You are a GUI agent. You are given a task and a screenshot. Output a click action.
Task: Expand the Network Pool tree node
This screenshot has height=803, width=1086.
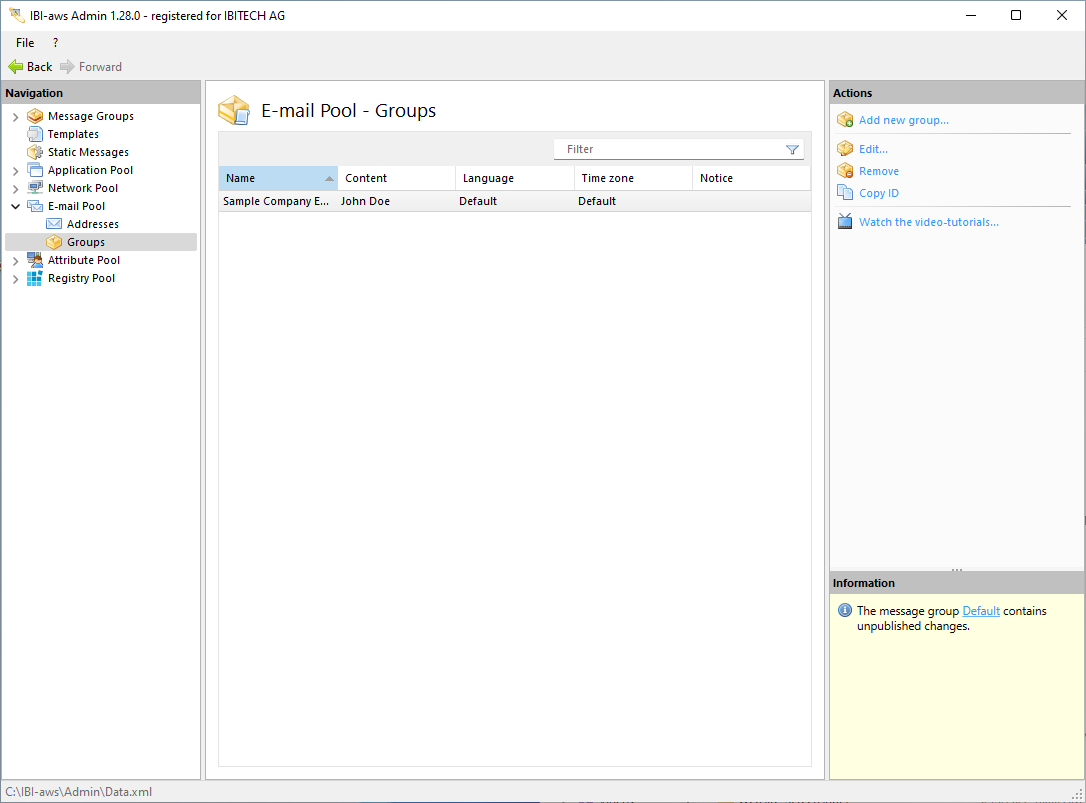[x=15, y=189]
